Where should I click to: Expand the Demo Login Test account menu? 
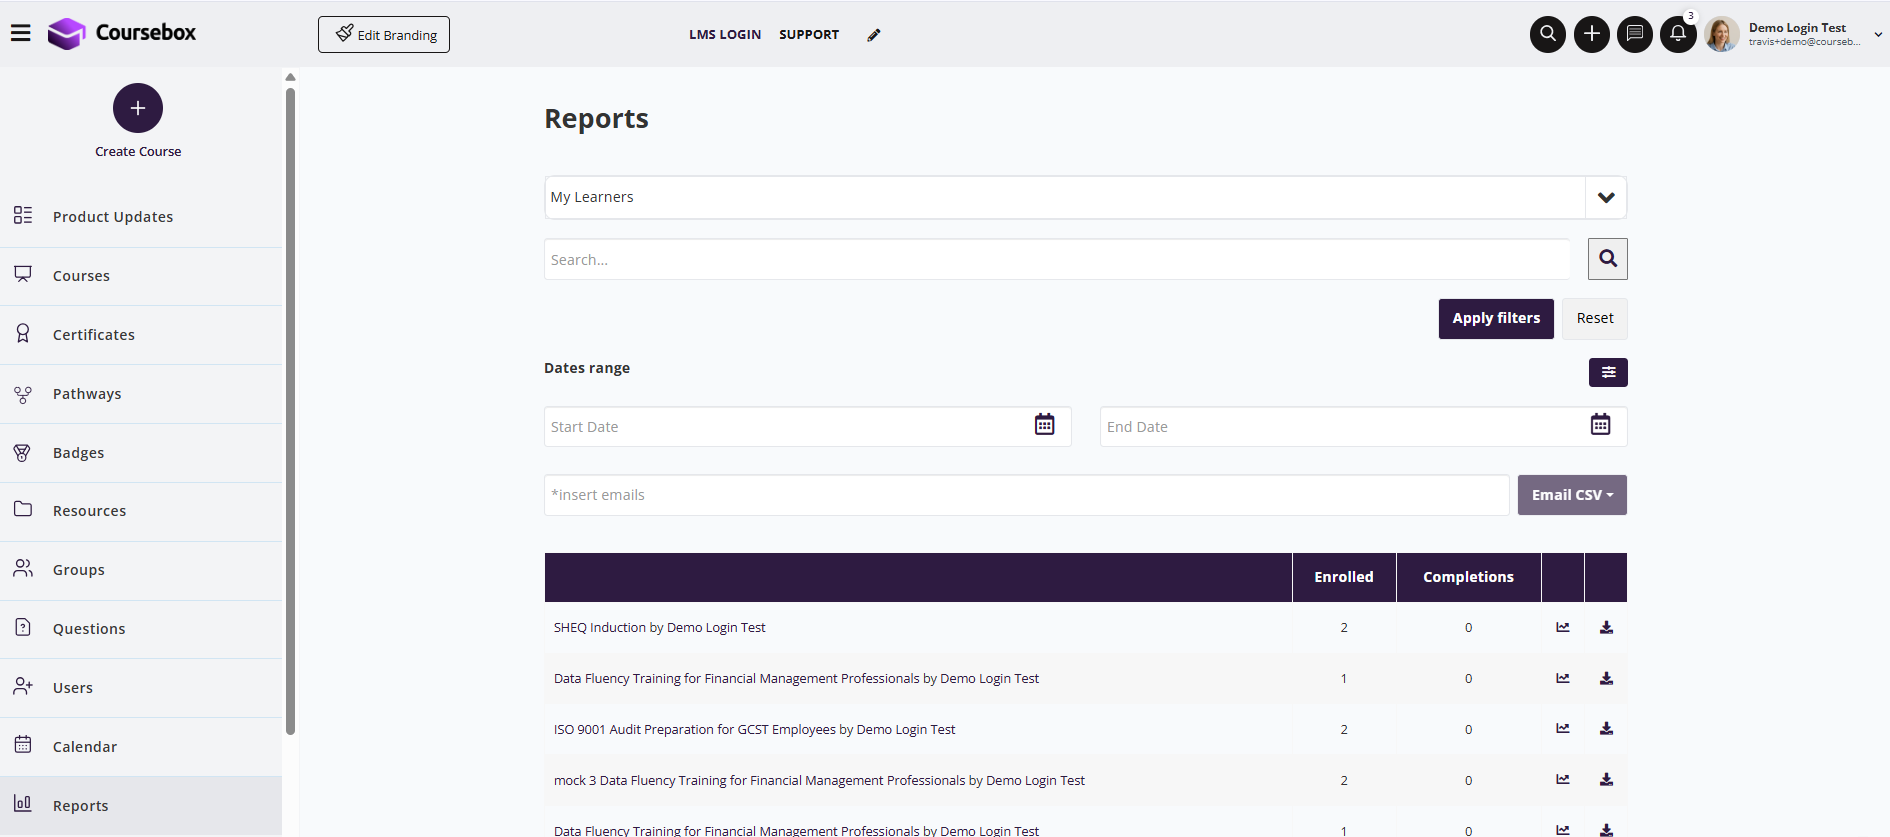(x=1878, y=34)
